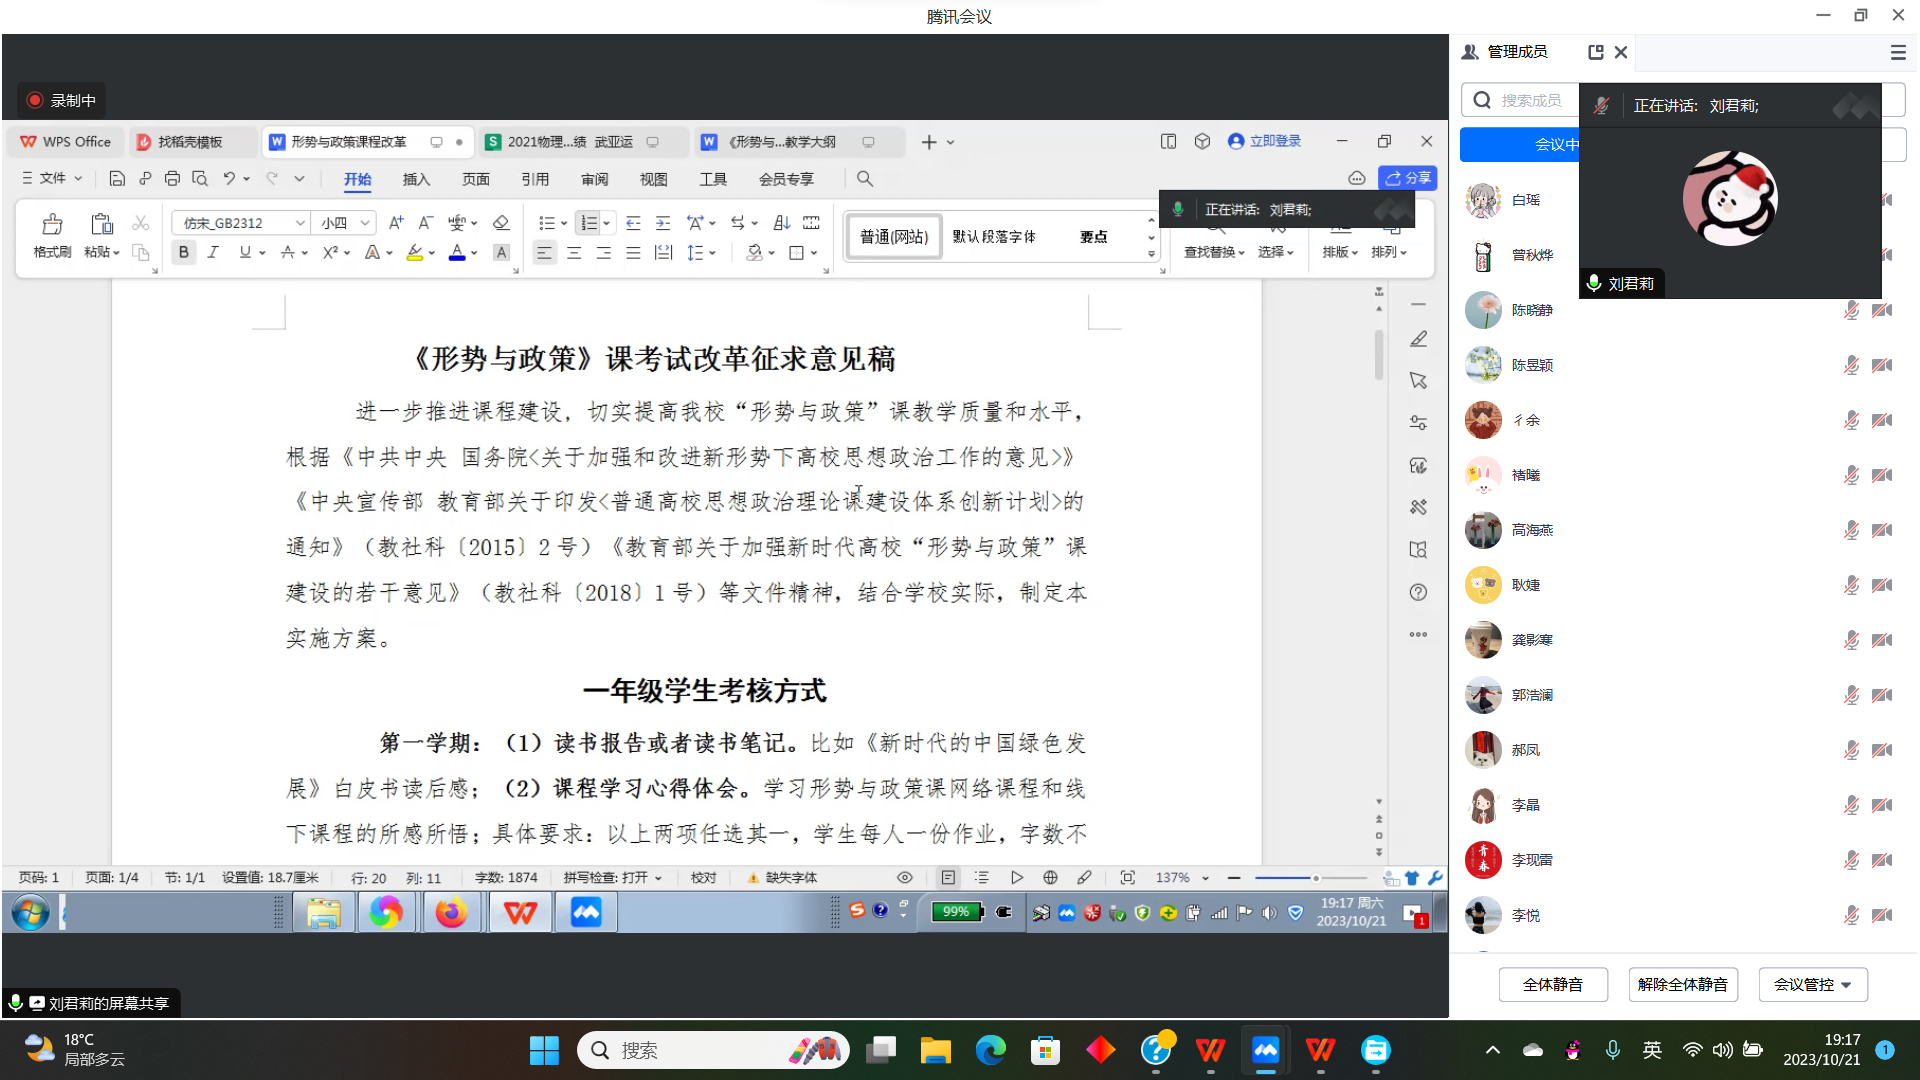Viewport: 1920px width, 1080px height.
Task: Open the 审阅 ribbon tab
Action: point(594,179)
